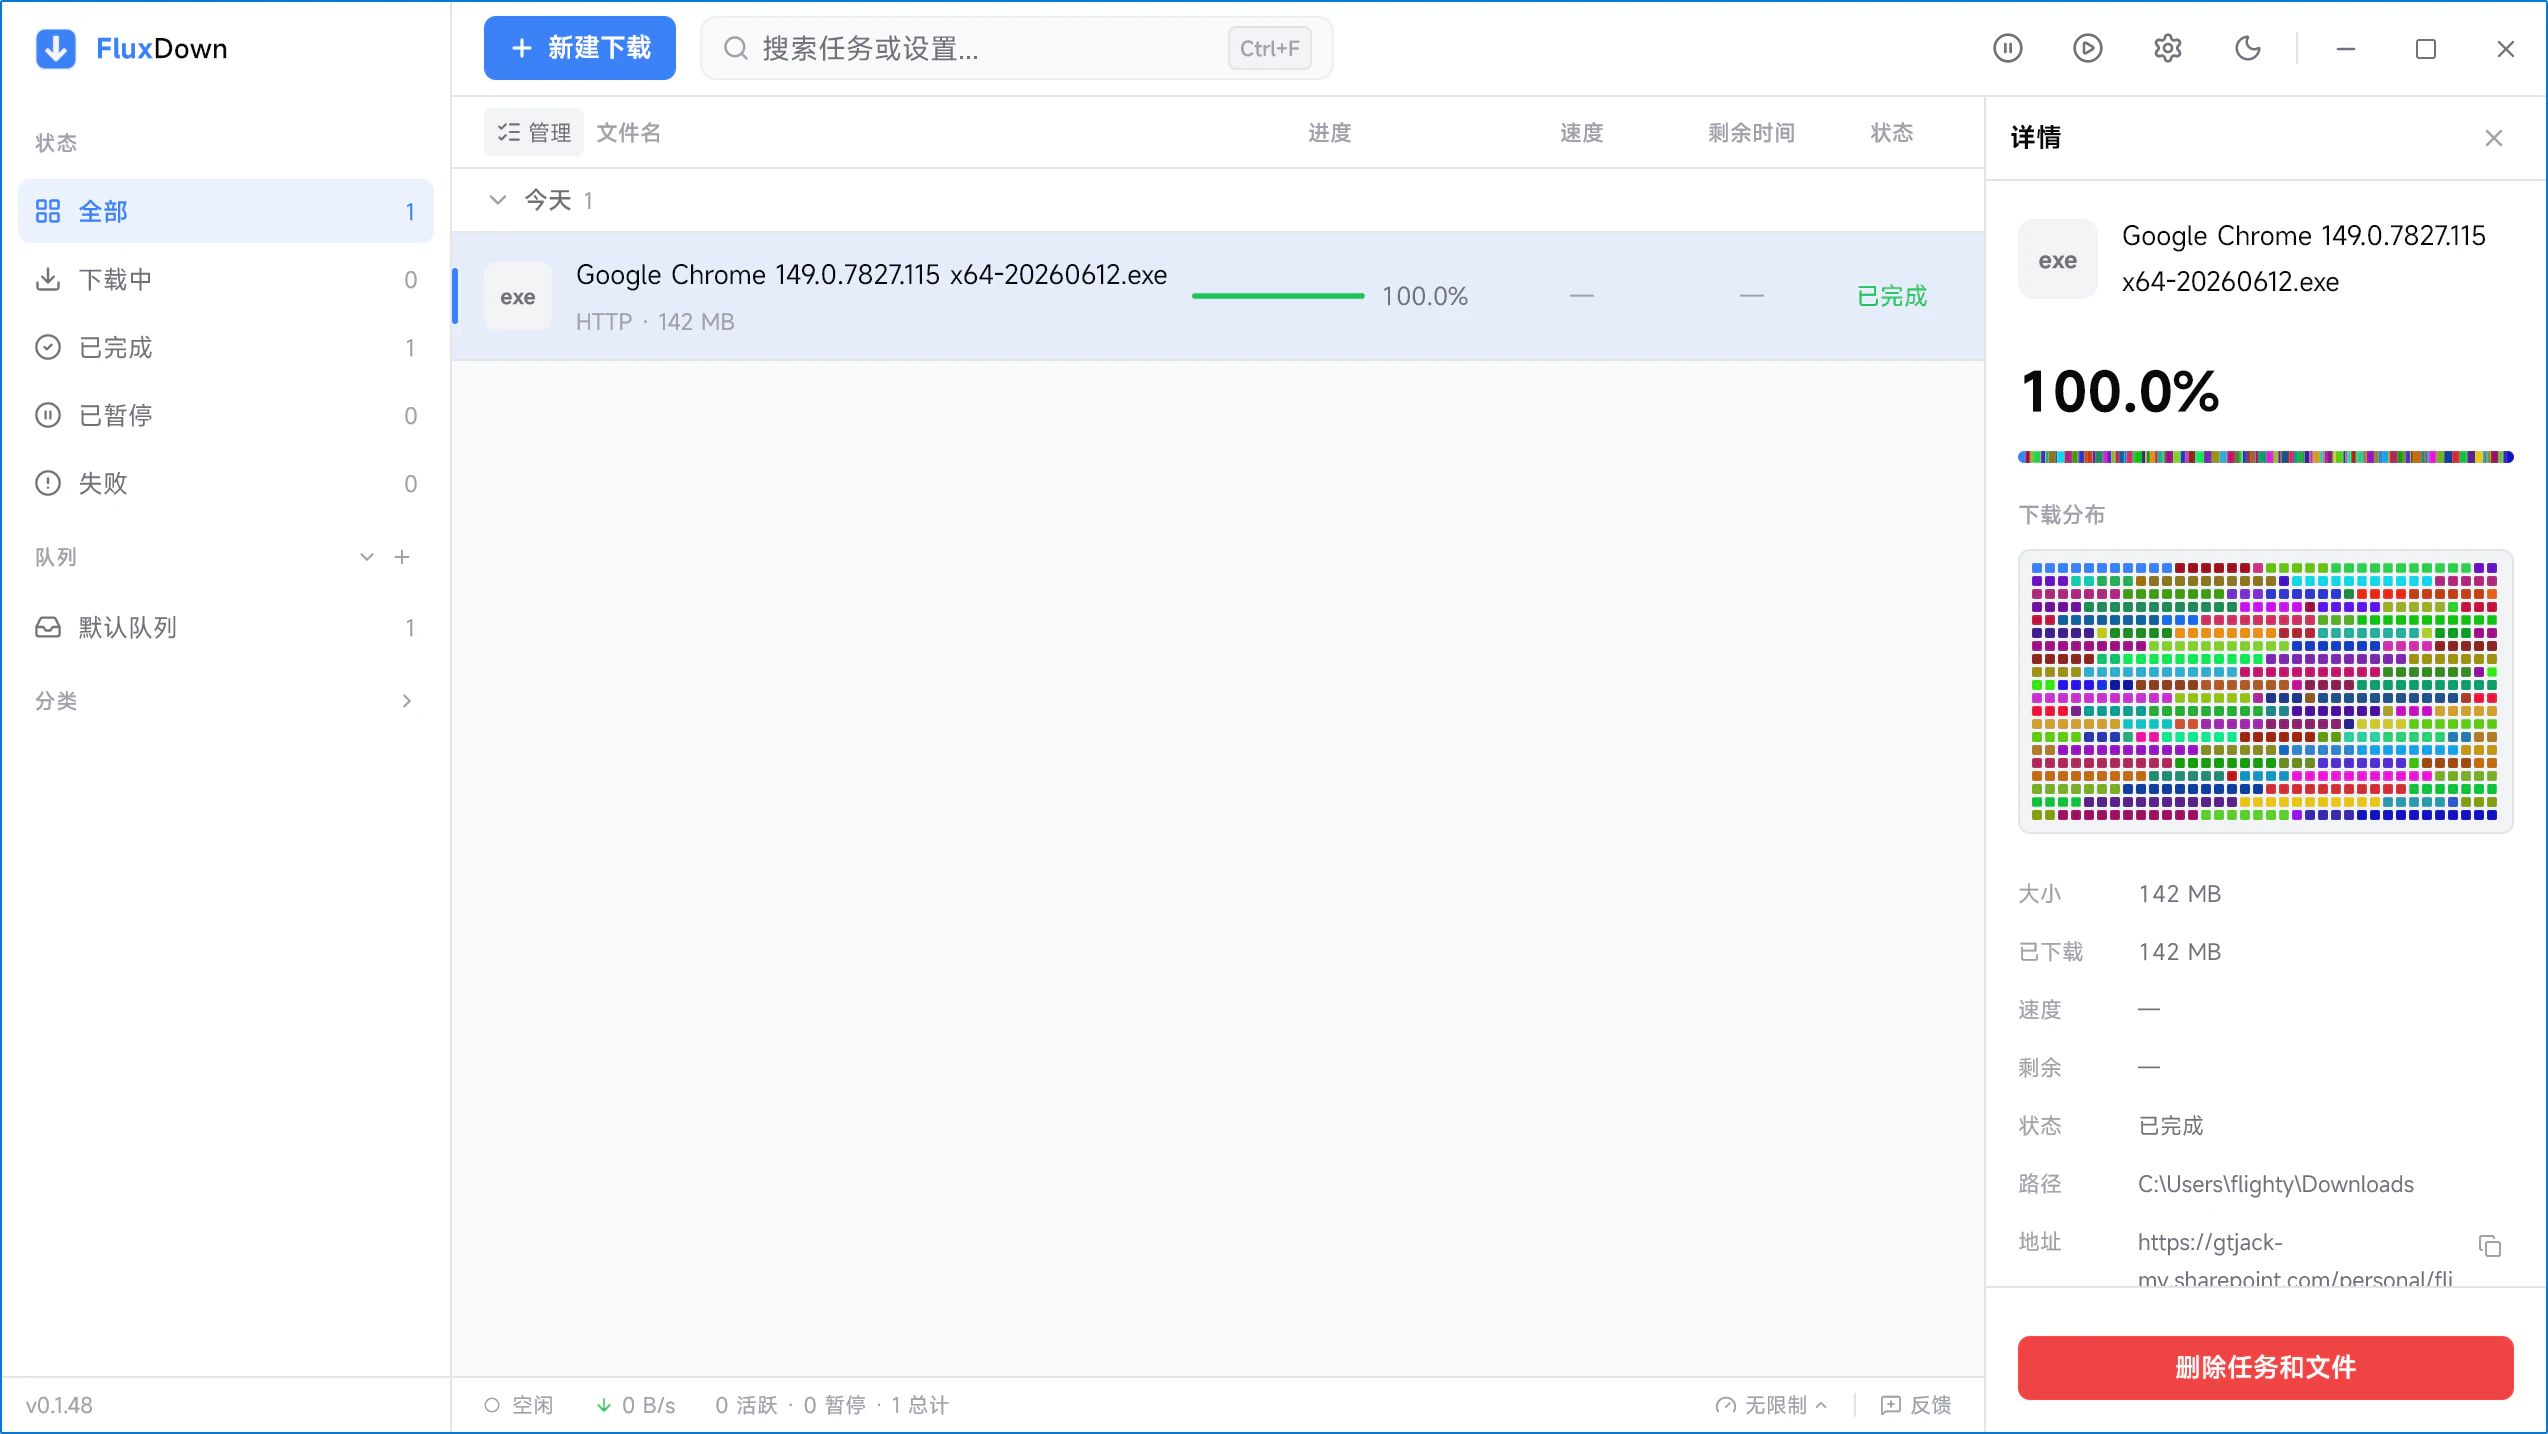Image resolution: width=2548 pixels, height=1434 pixels.
Task: Close the 详情 details panel
Action: (2494, 138)
